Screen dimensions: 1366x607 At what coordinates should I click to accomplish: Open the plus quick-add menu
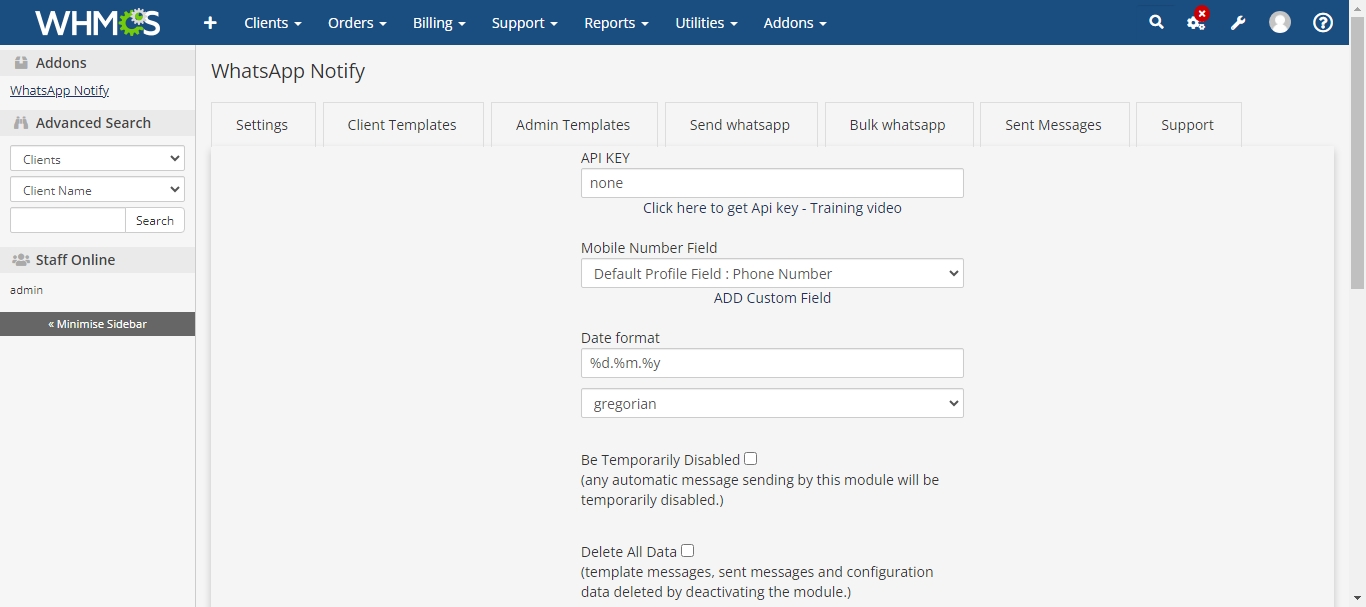(210, 23)
